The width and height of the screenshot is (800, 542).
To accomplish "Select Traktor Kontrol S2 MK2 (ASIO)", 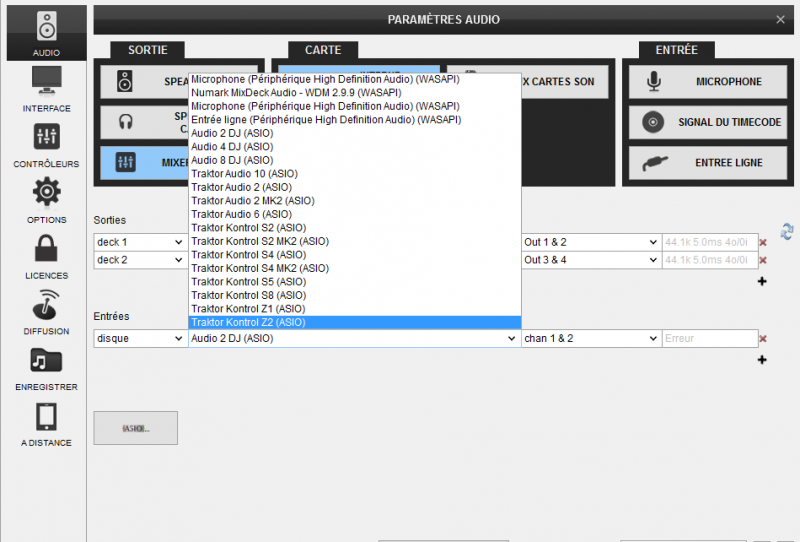I will (x=355, y=241).
